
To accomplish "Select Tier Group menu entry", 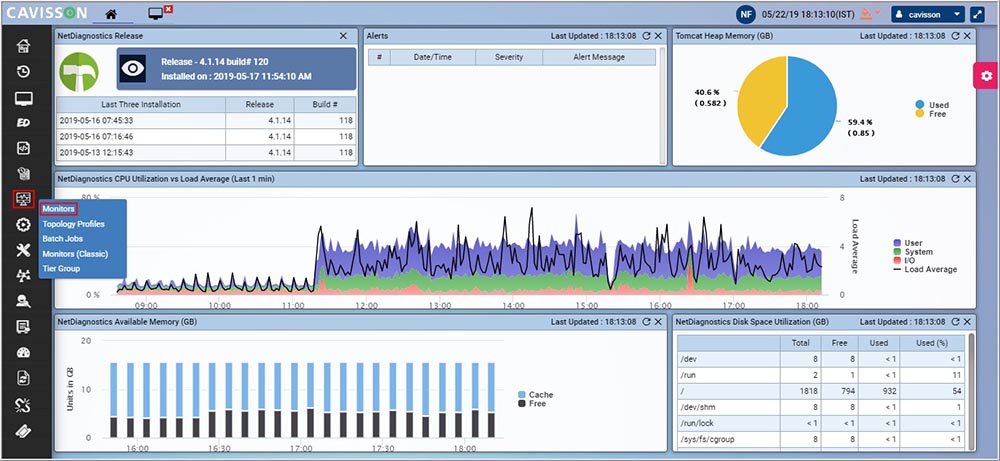I will [61, 268].
